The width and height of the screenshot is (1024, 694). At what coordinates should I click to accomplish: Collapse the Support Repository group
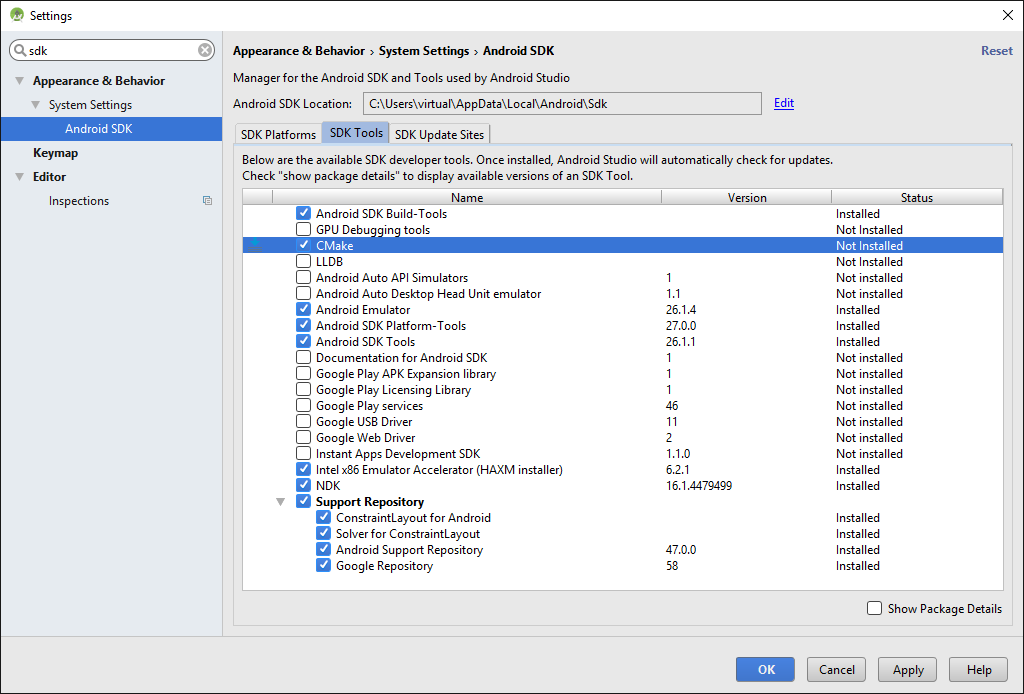[281, 502]
